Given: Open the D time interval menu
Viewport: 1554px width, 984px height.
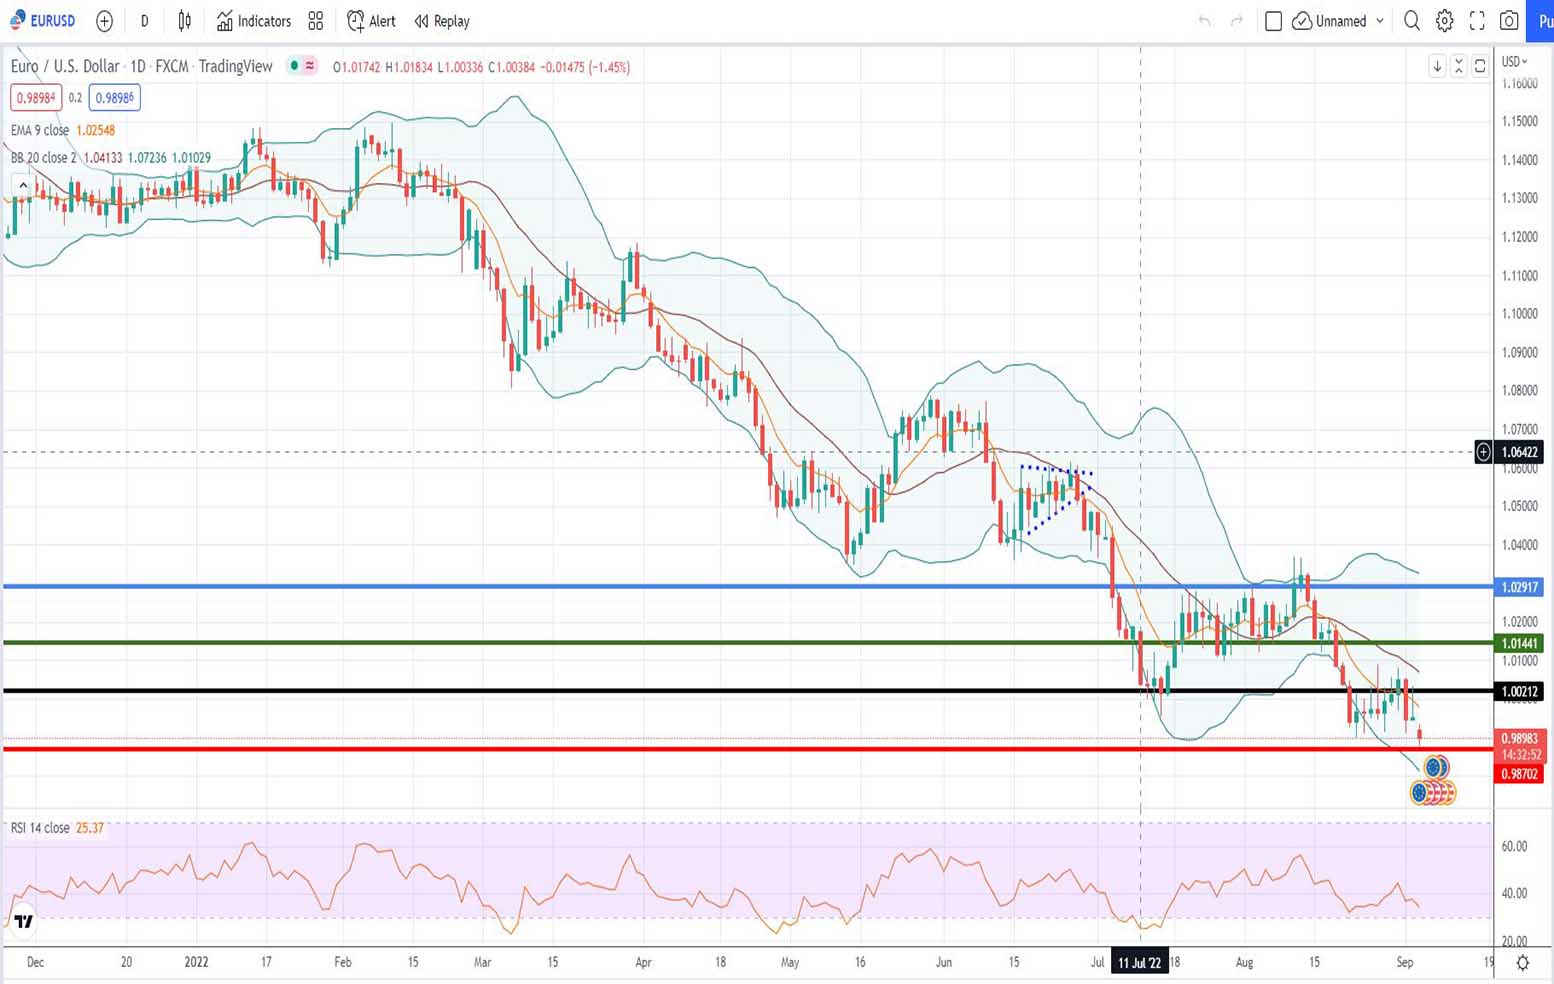Looking at the screenshot, I should pyautogui.click(x=144, y=21).
